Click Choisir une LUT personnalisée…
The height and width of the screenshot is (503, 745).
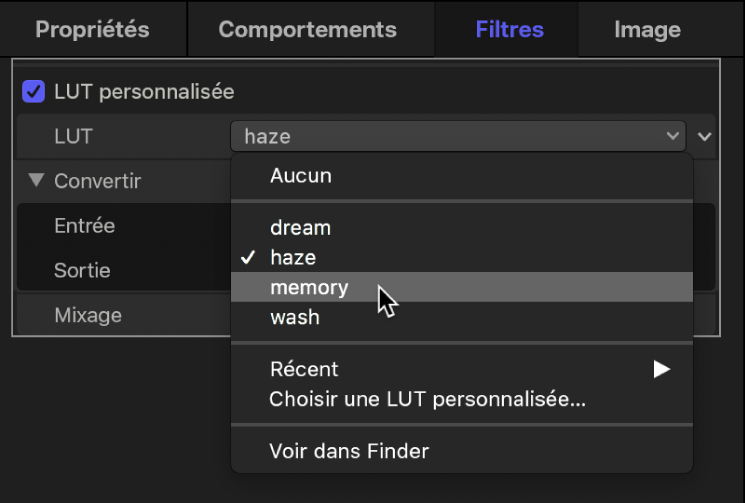coord(427,400)
